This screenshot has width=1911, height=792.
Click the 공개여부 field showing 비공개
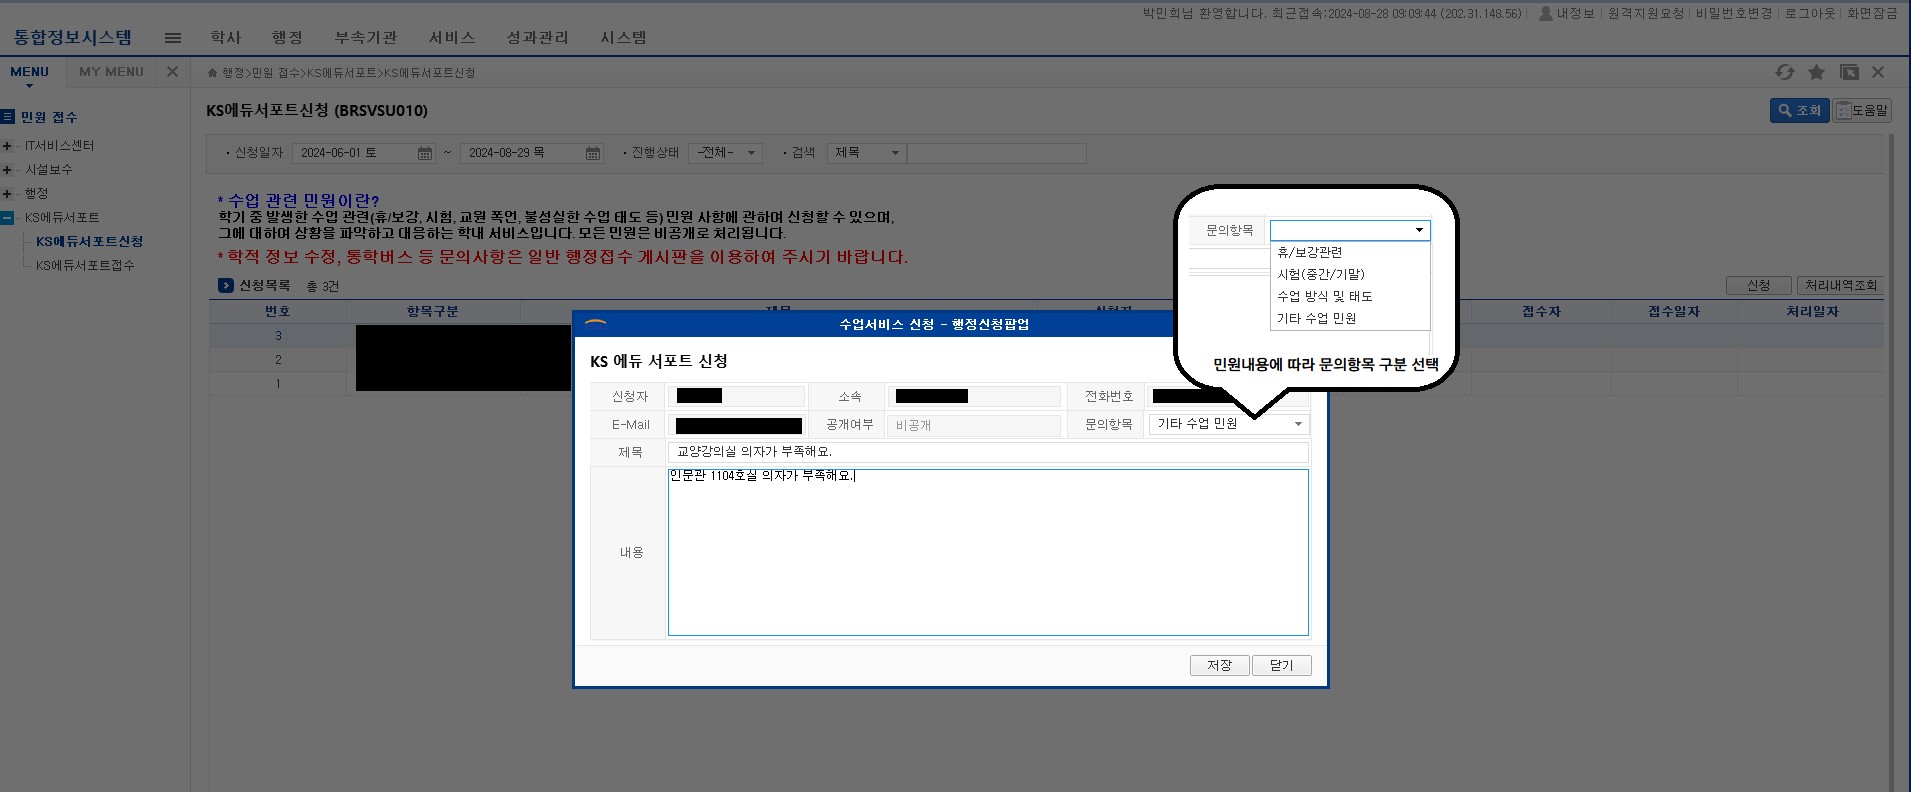973,425
